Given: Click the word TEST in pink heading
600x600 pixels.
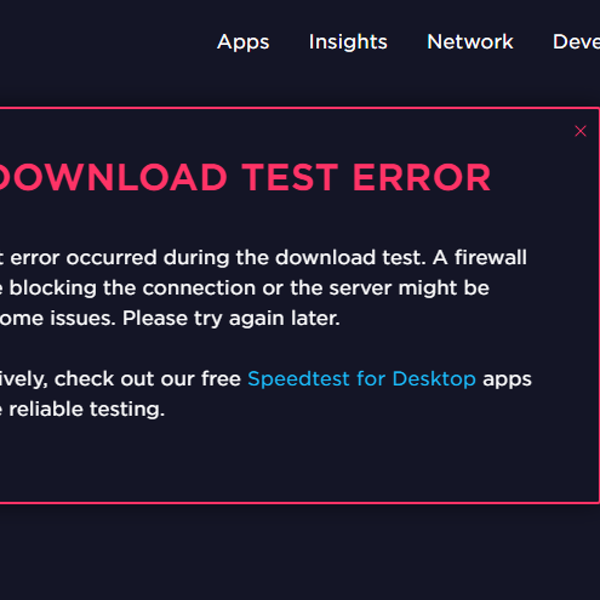Looking at the screenshot, I should pos(290,177).
